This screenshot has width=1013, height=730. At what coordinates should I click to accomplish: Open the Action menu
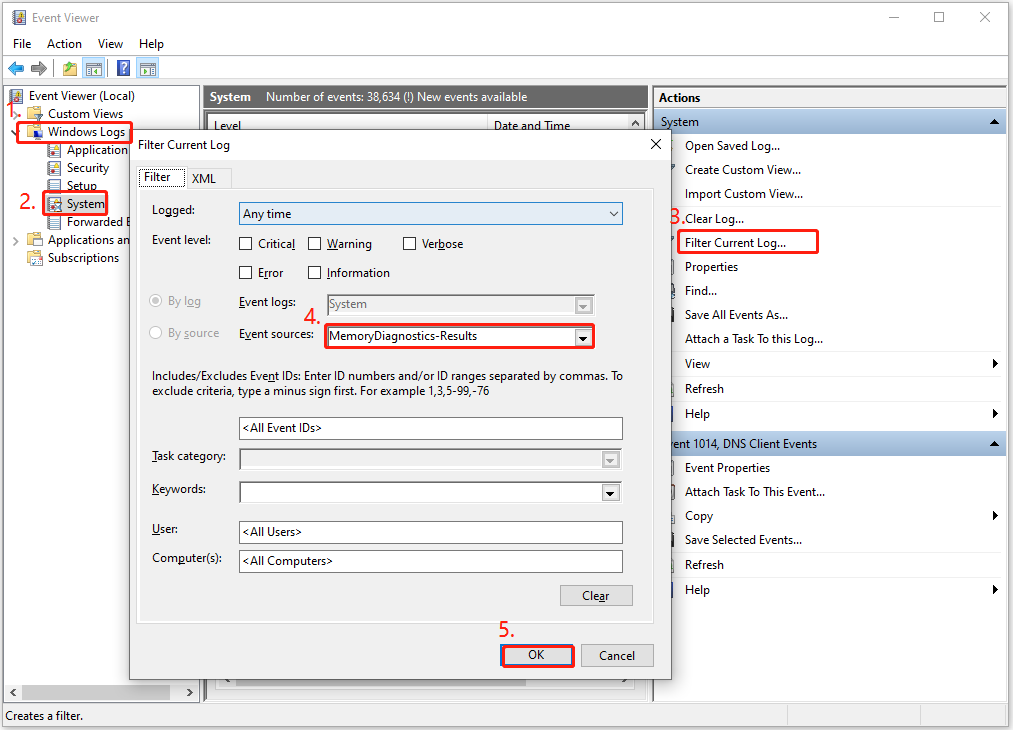coord(64,43)
